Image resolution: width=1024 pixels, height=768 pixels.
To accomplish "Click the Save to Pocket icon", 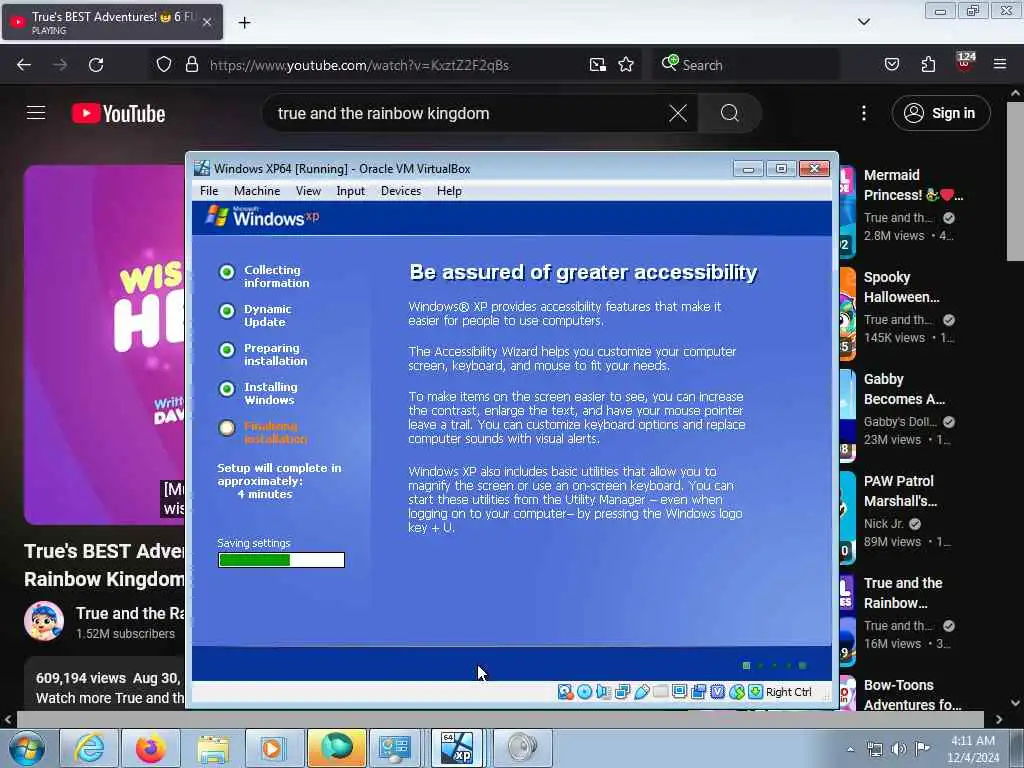I will pyautogui.click(x=891, y=64).
